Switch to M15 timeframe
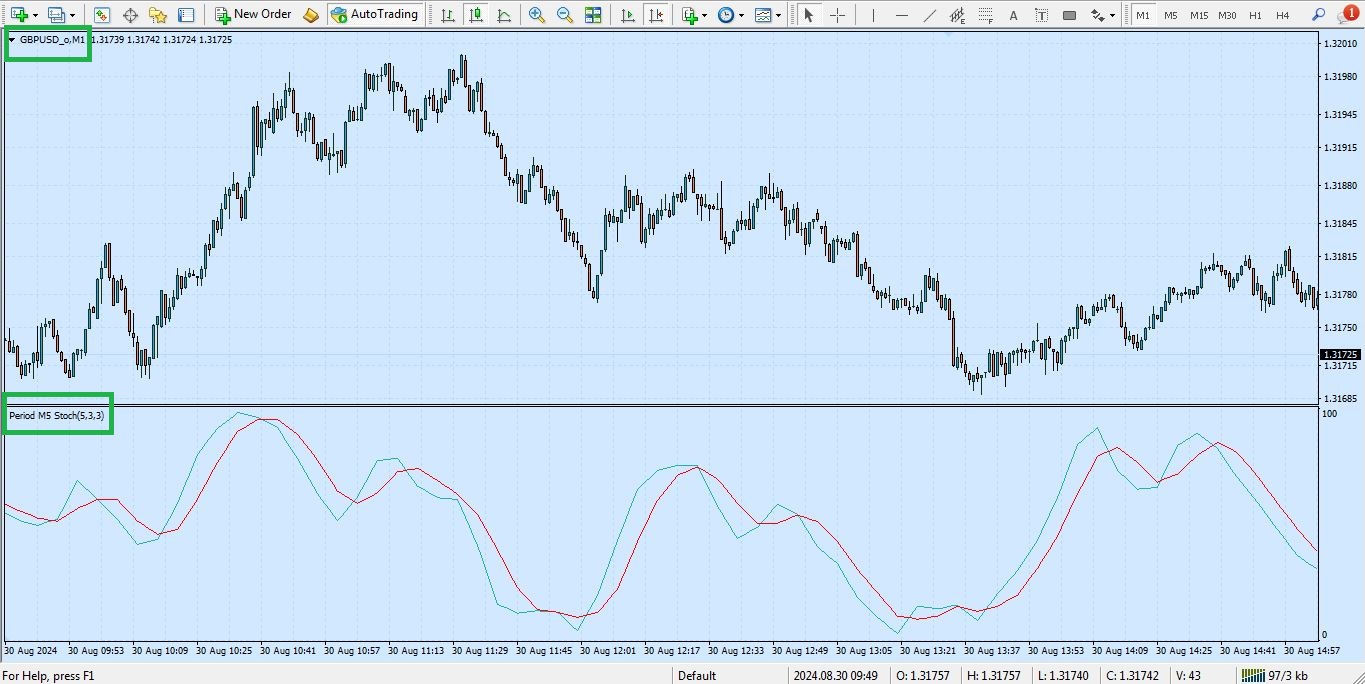1365x684 pixels. (x=1199, y=15)
